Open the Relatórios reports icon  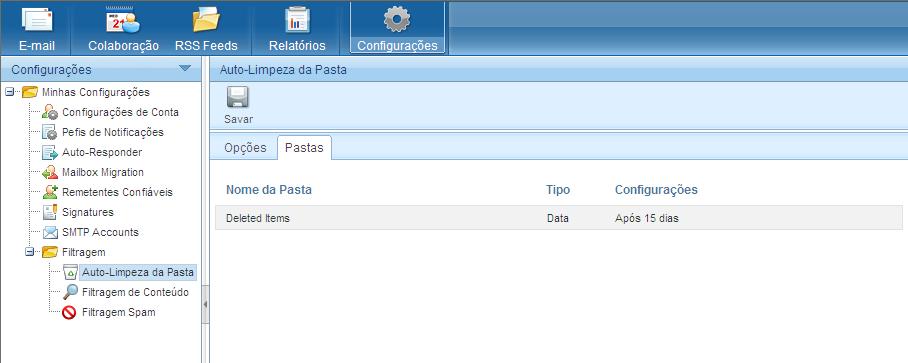(297, 20)
